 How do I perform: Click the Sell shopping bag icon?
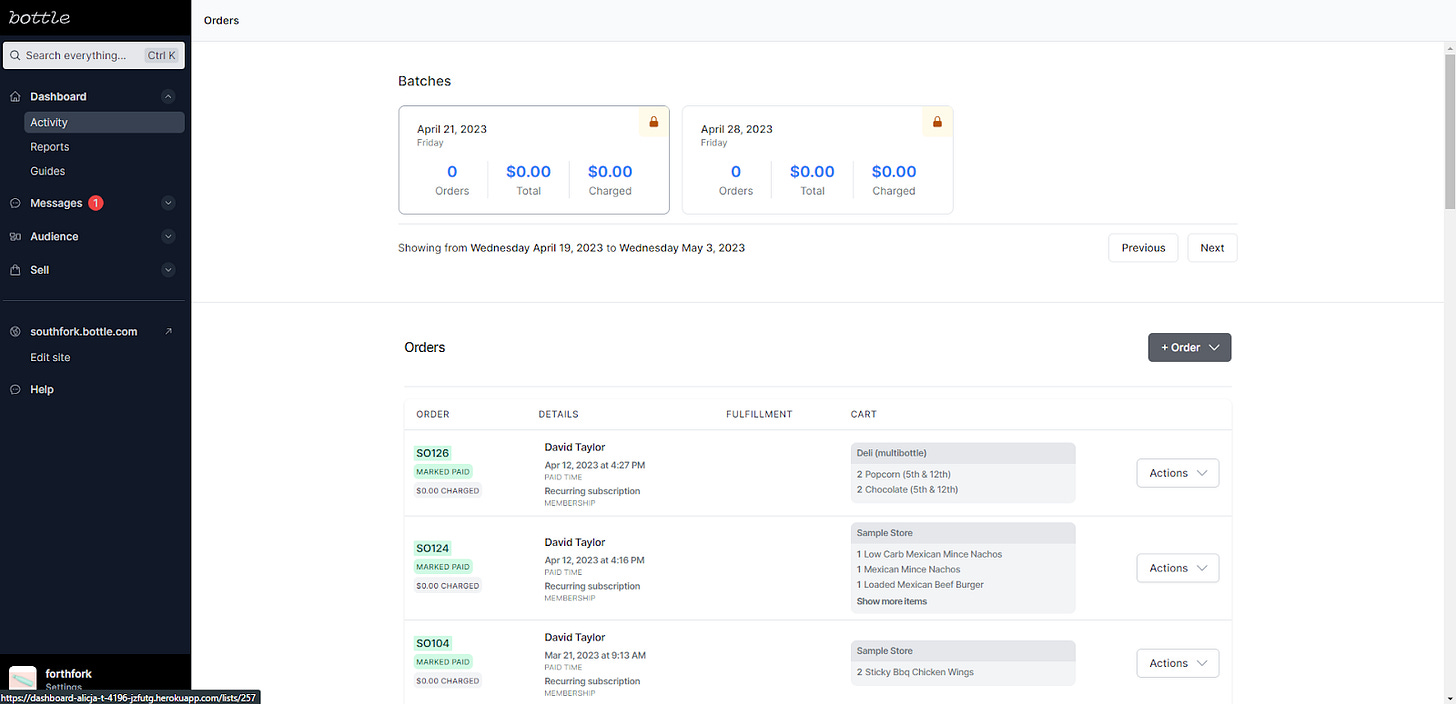coord(15,270)
